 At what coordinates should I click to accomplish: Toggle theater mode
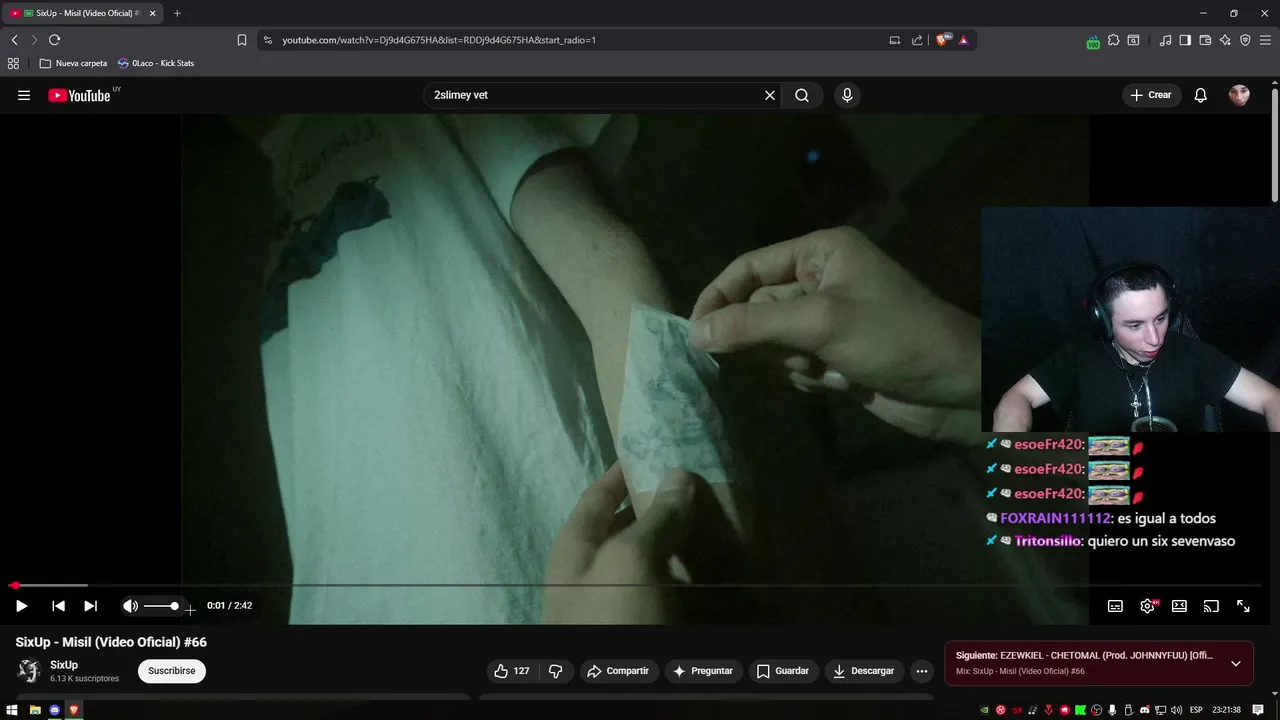(1179, 606)
